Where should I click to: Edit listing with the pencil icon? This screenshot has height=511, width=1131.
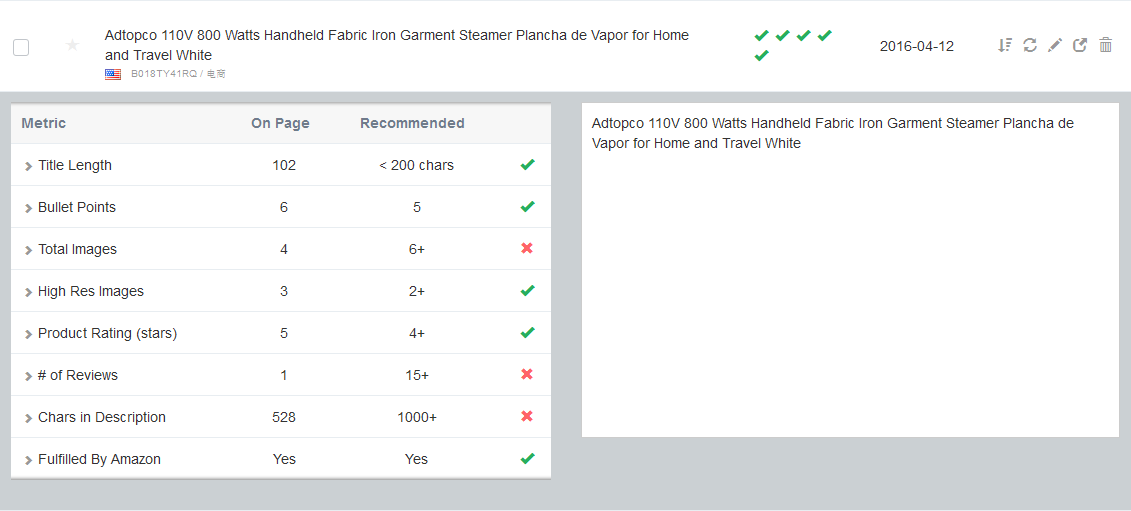point(1055,45)
